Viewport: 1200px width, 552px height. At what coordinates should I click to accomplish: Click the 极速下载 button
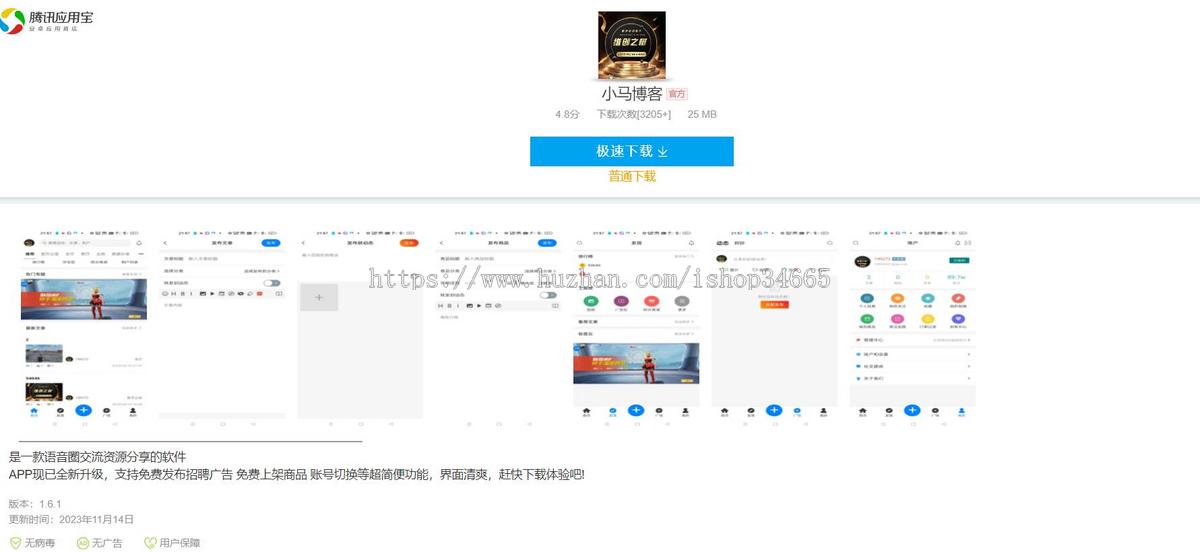(632, 151)
